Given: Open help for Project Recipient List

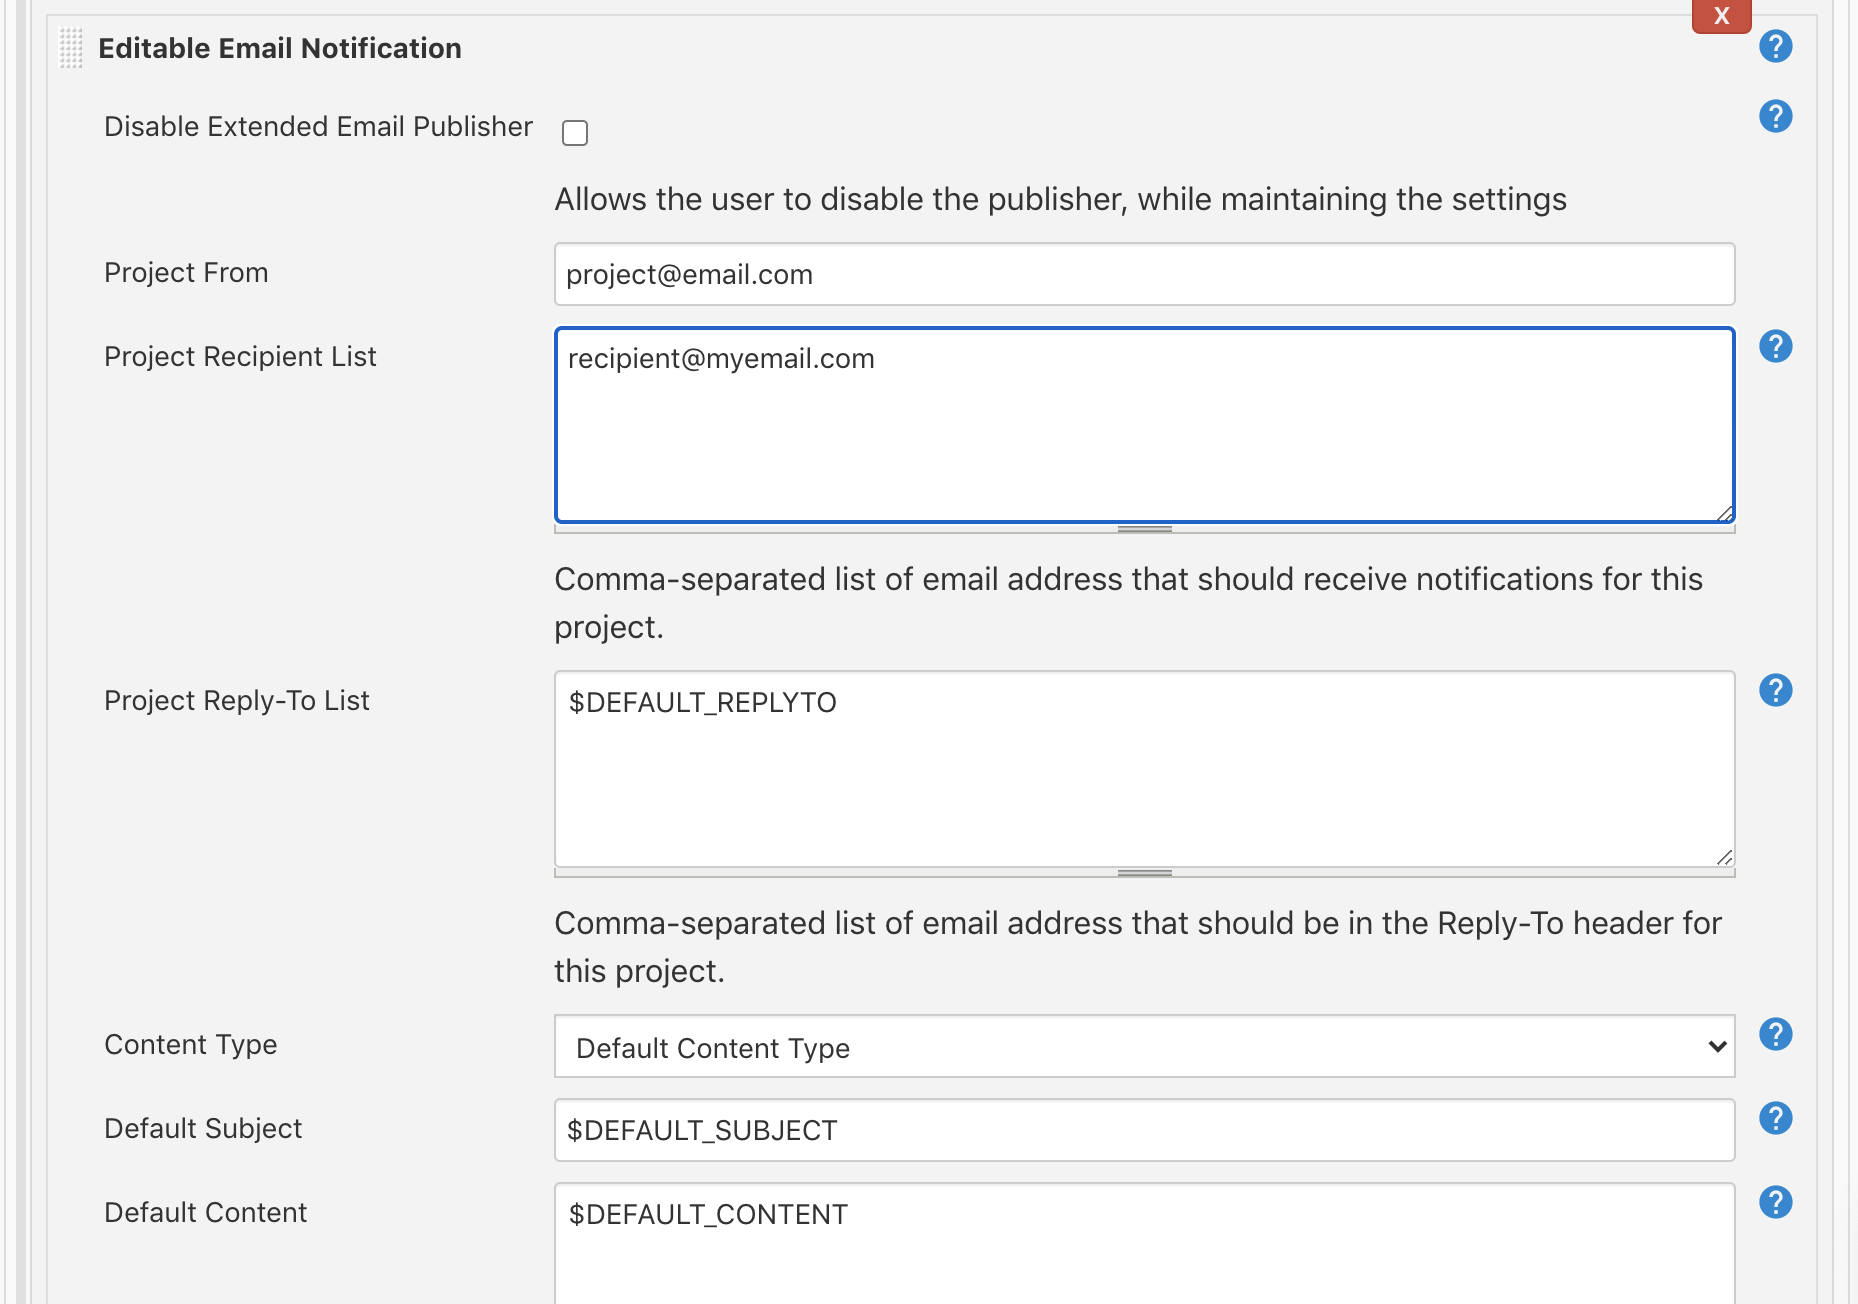Looking at the screenshot, I should 1775,346.
